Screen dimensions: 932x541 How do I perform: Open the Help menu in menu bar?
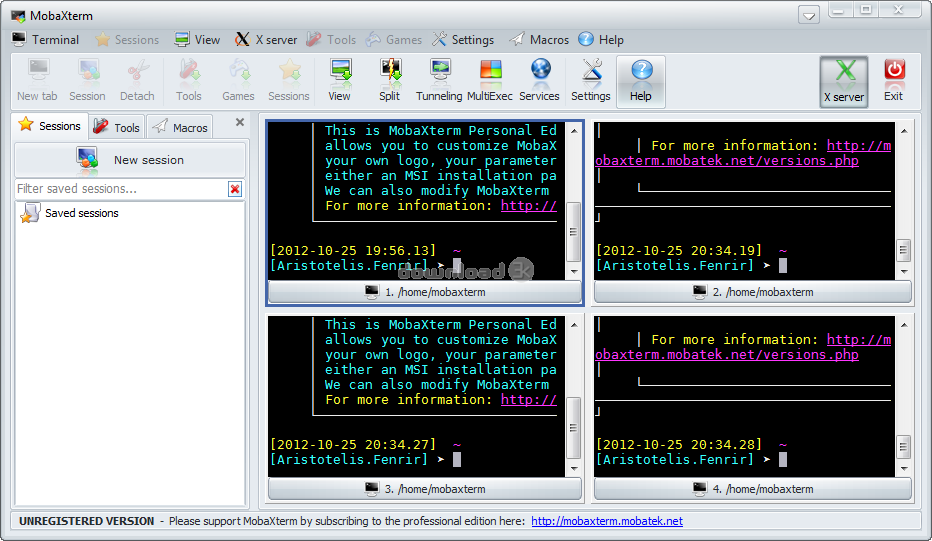pos(601,40)
